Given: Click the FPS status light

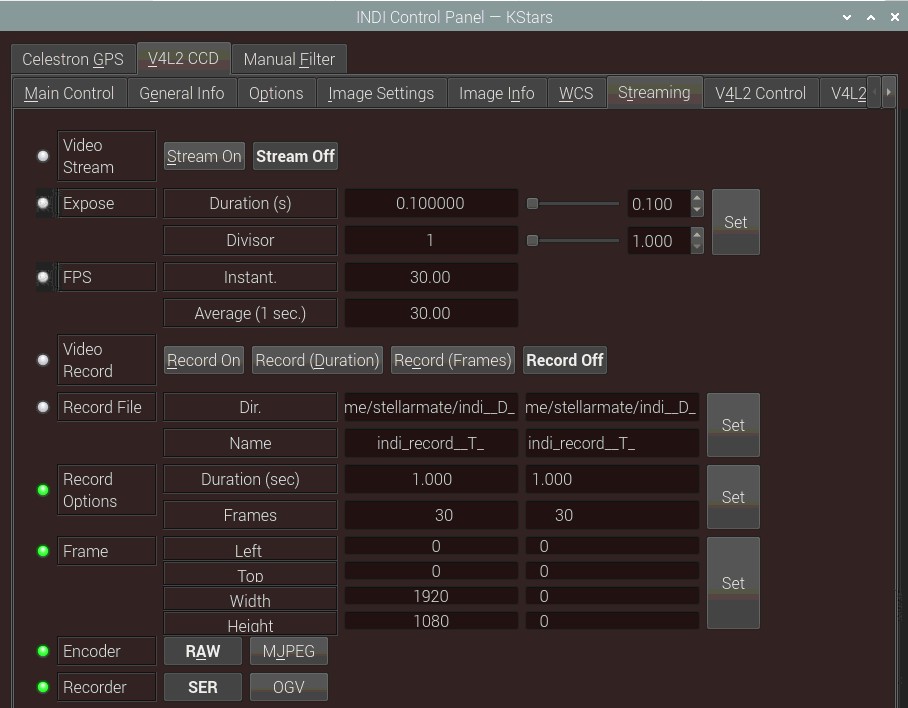Looking at the screenshot, I should pyautogui.click(x=43, y=277).
